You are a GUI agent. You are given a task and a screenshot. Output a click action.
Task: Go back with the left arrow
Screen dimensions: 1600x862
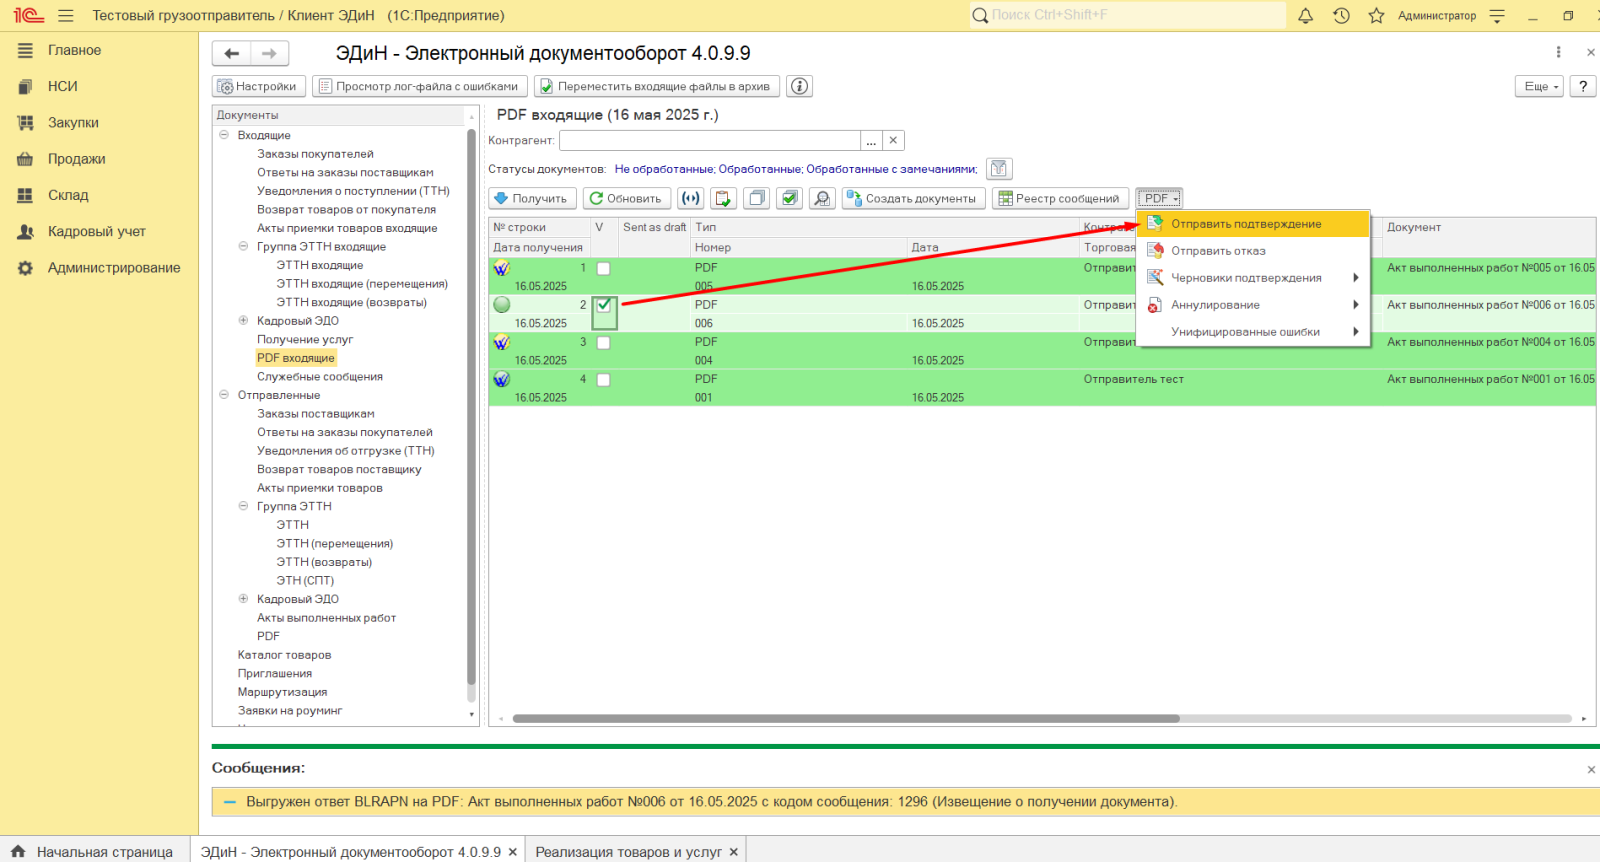point(232,53)
